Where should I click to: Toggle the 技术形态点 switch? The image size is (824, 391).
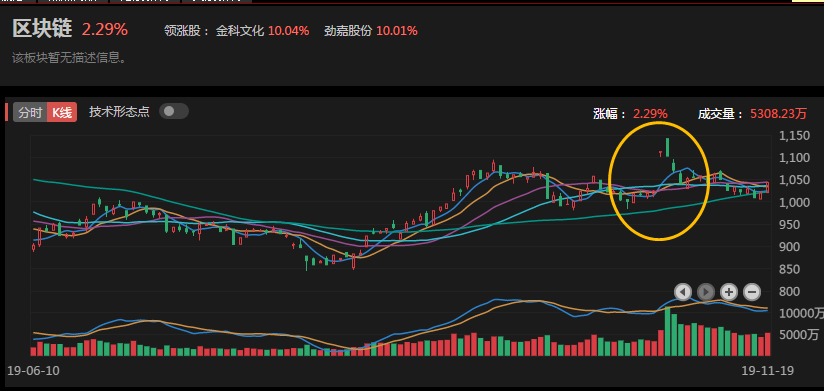point(173,111)
